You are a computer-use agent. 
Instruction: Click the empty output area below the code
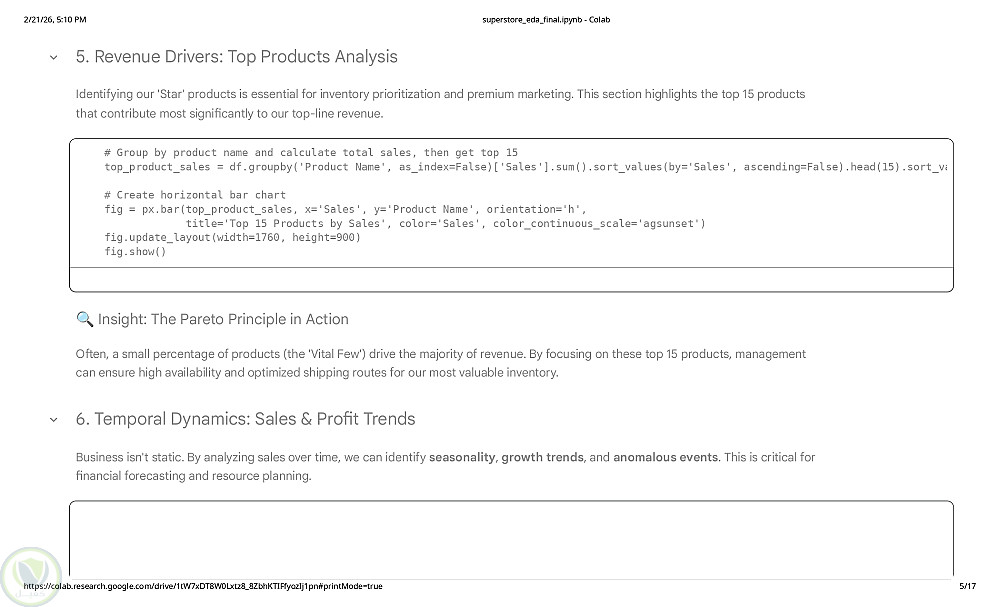pyautogui.click(x=511, y=279)
